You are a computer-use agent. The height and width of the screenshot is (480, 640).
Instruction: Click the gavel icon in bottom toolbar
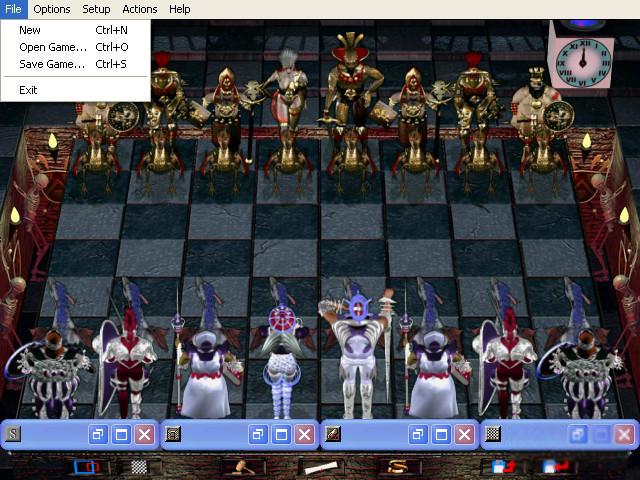point(243,467)
